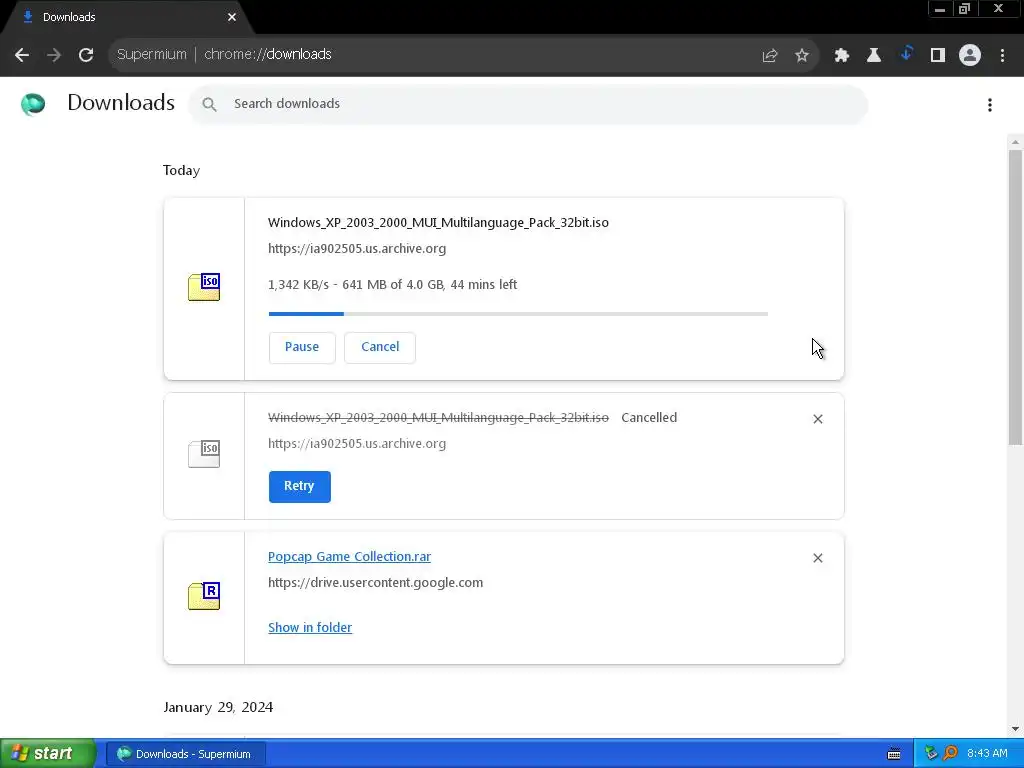Image resolution: width=1024 pixels, height=768 pixels.
Task: Cancel the active ISO download
Action: pyautogui.click(x=380, y=347)
